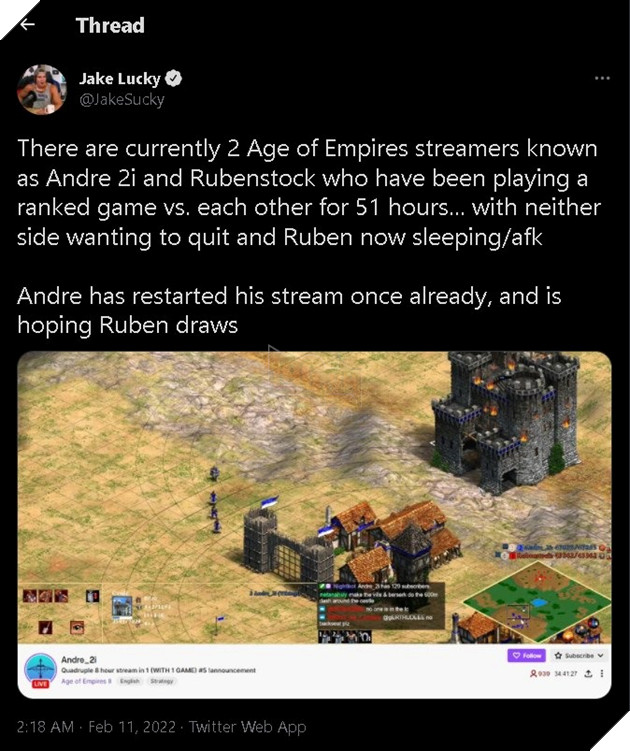Open the Age of Empires II category link

coord(86,681)
